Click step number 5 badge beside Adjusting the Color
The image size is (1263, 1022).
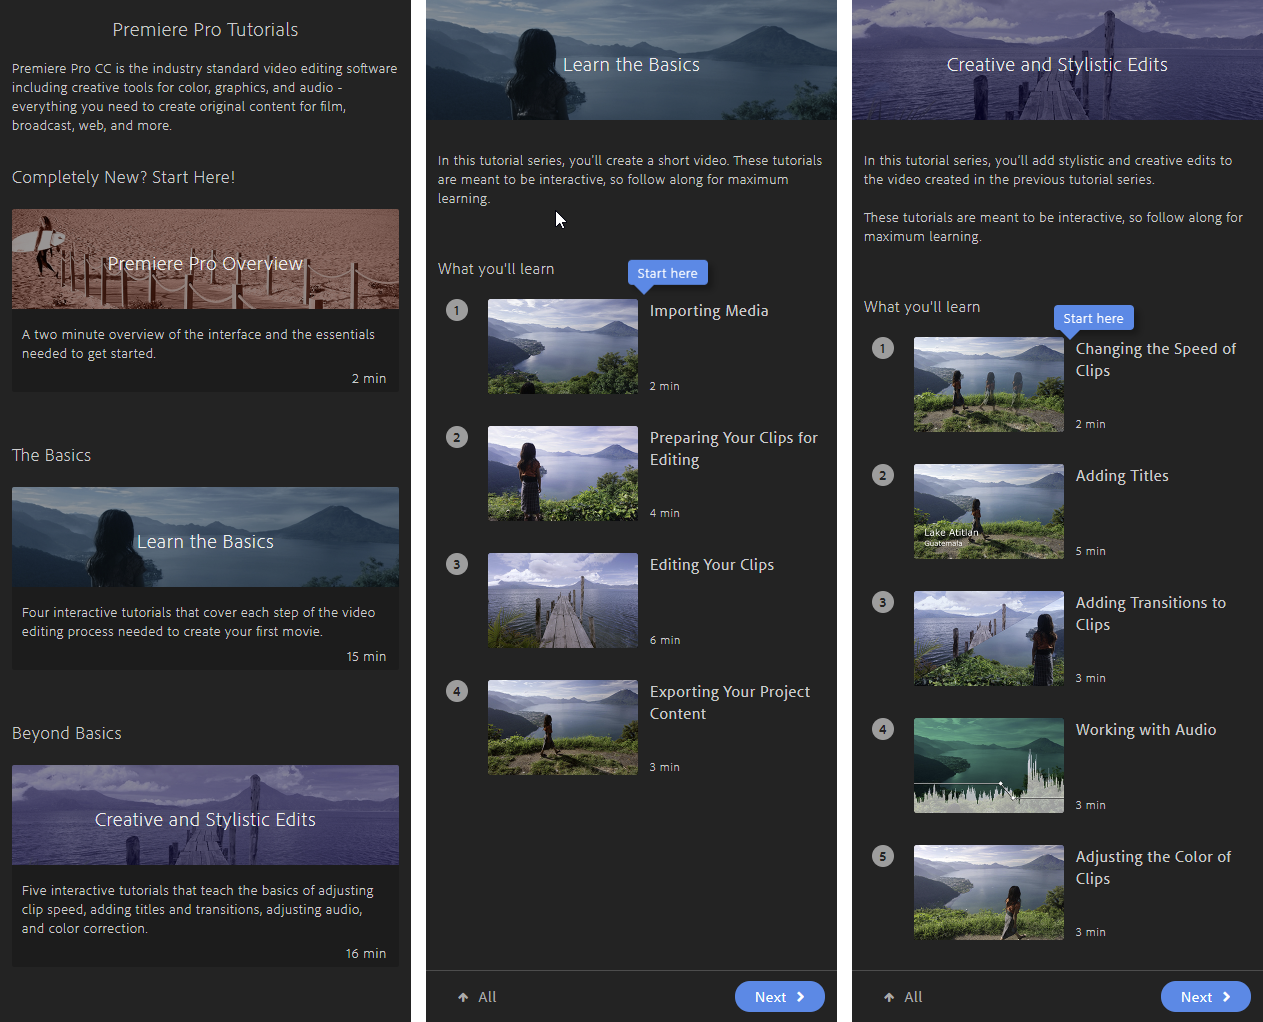[x=883, y=856]
